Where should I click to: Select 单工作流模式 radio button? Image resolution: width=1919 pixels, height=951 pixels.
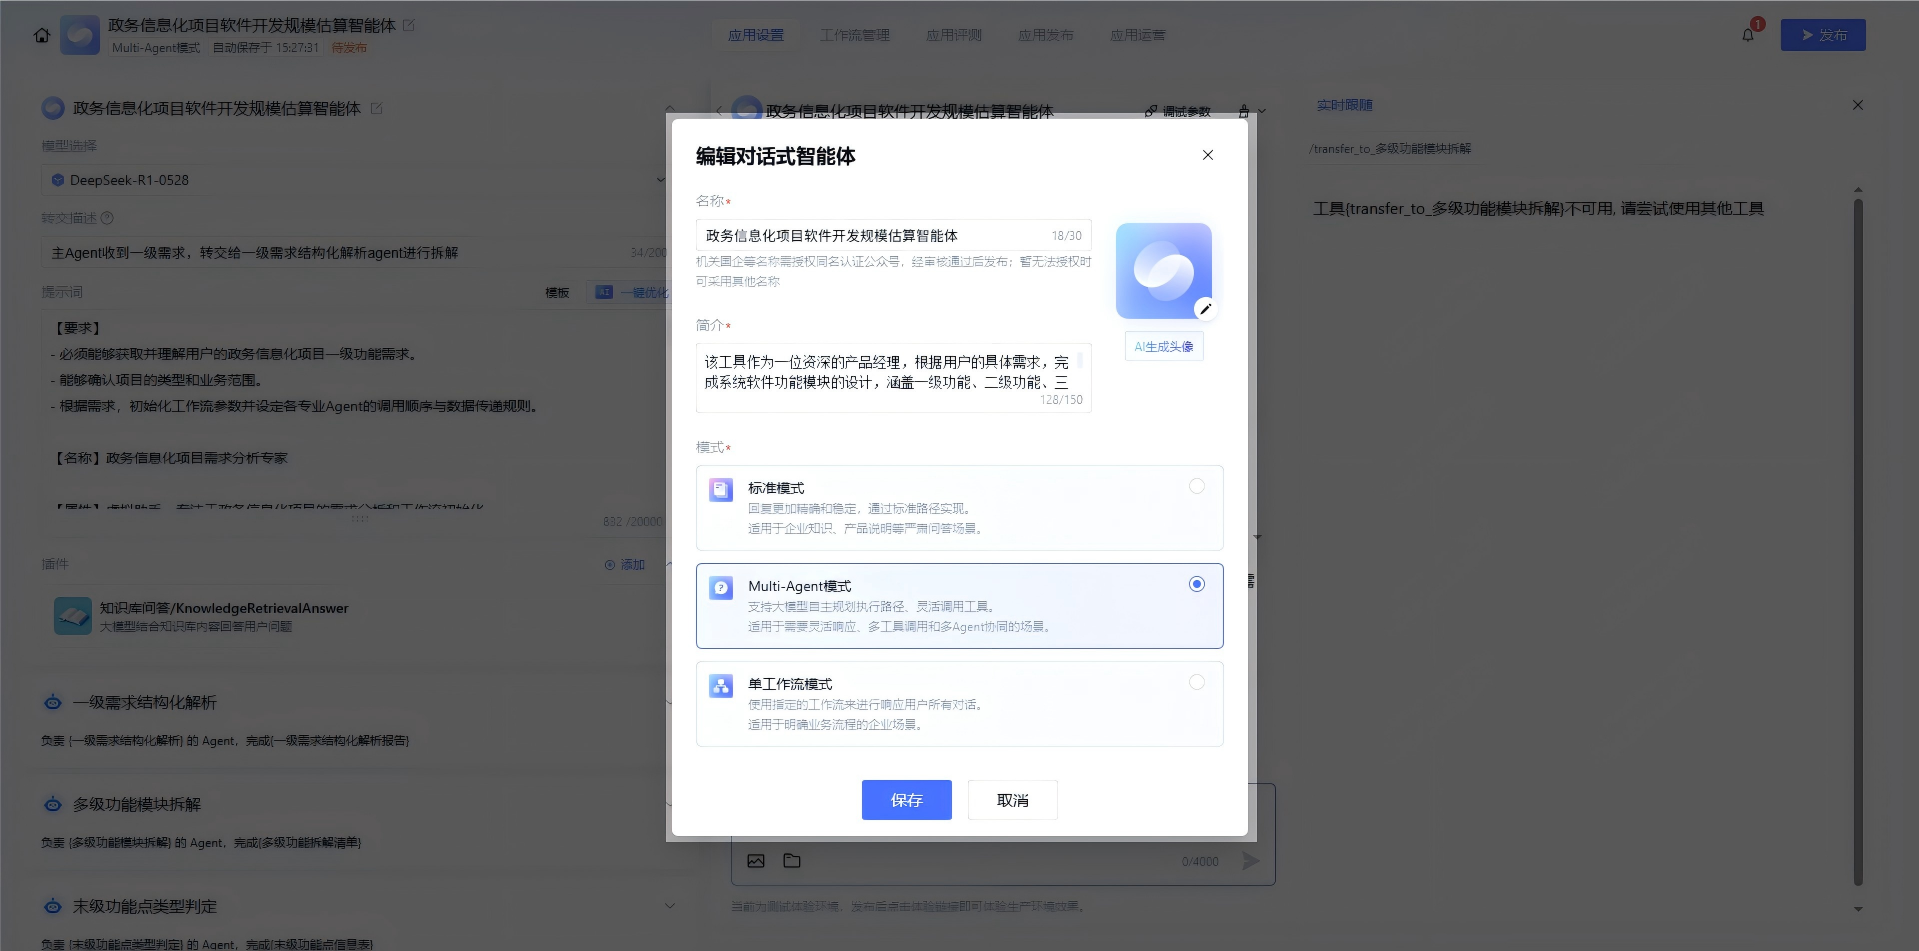[x=1197, y=682]
